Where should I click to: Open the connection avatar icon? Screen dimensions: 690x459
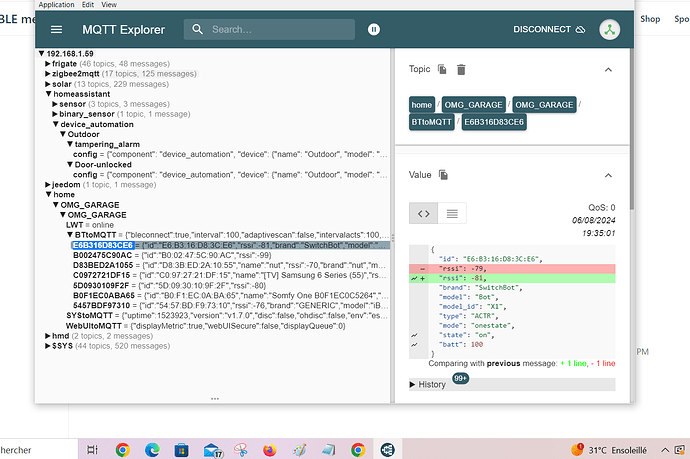pos(609,29)
